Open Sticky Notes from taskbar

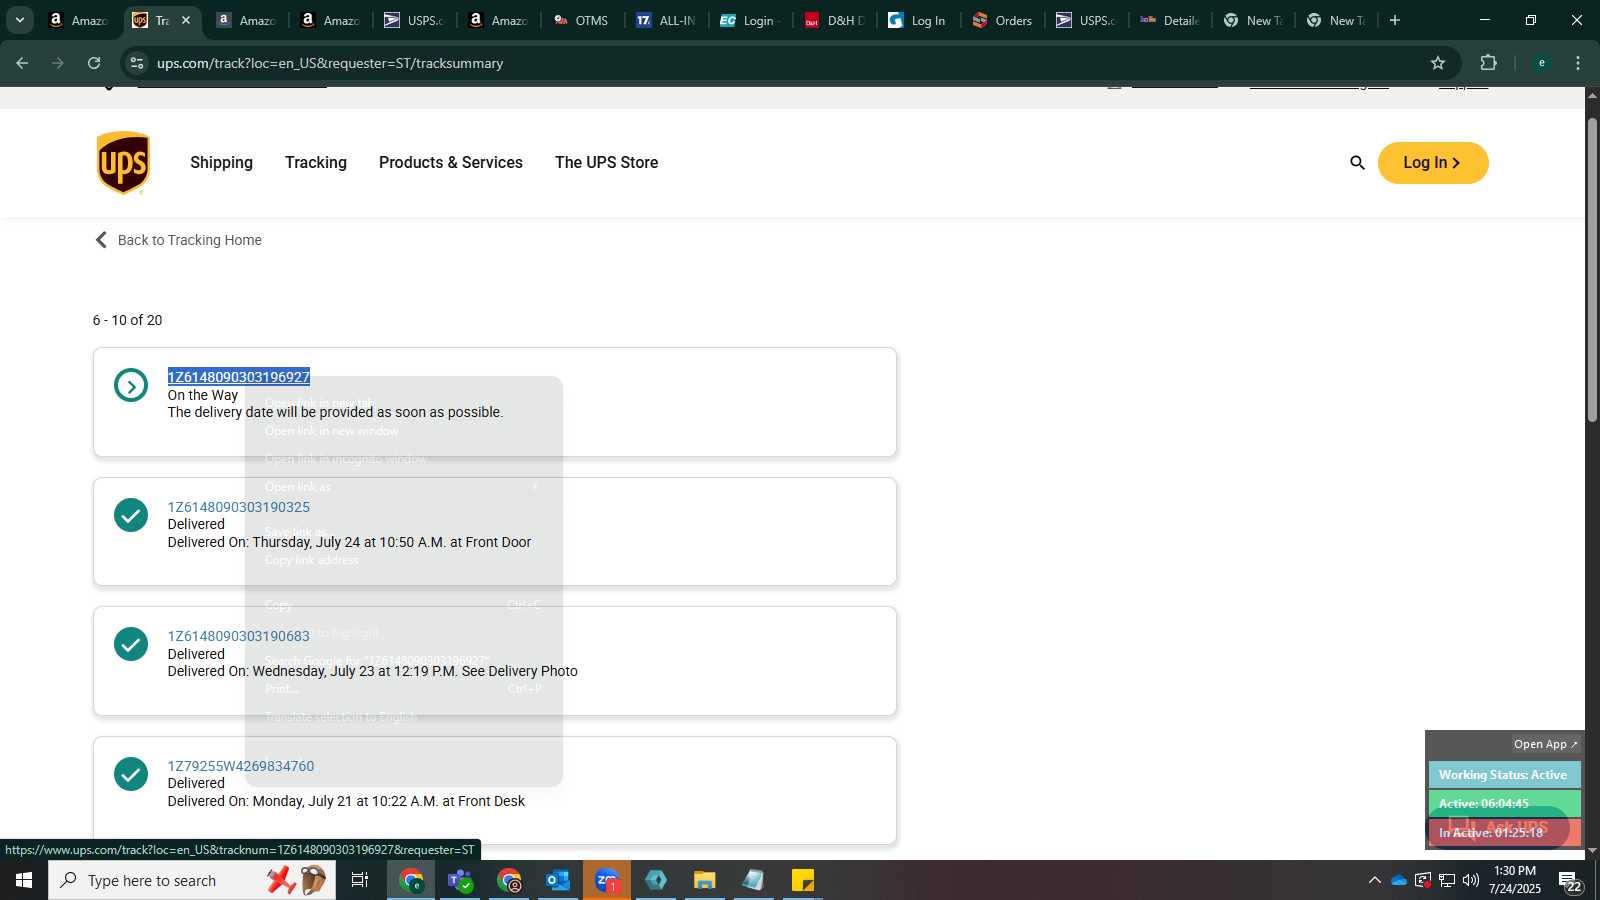[803, 880]
